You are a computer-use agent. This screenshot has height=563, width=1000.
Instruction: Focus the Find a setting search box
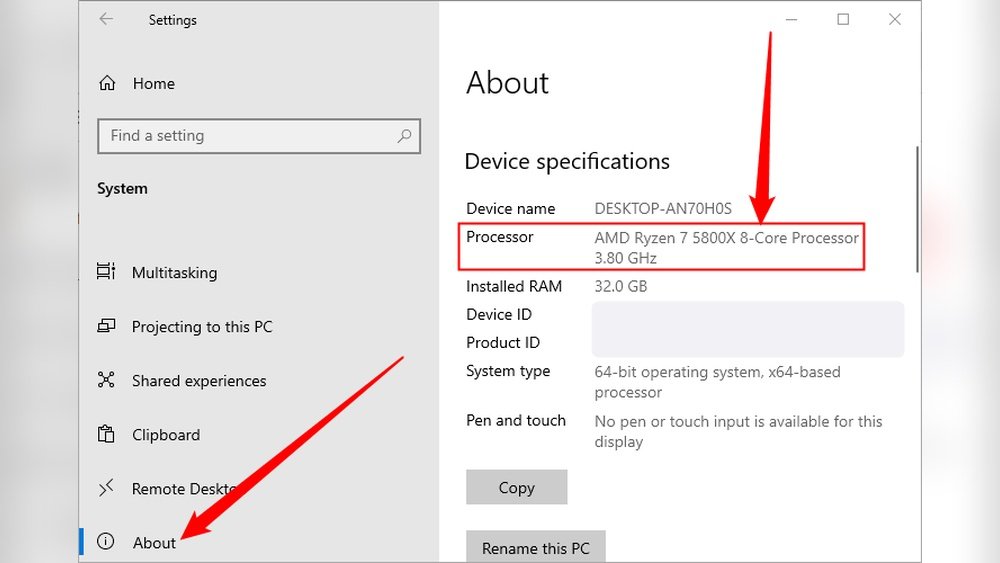coord(250,136)
